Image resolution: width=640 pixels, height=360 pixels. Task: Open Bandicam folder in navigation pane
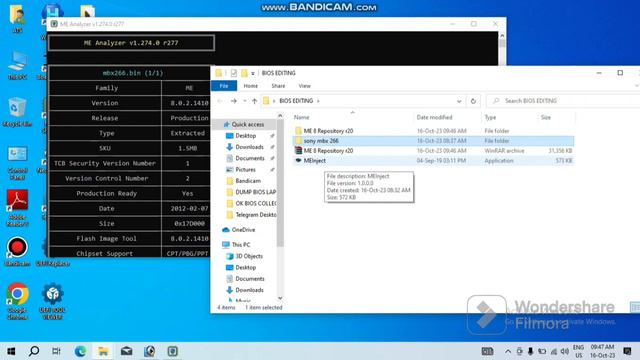[248, 181]
